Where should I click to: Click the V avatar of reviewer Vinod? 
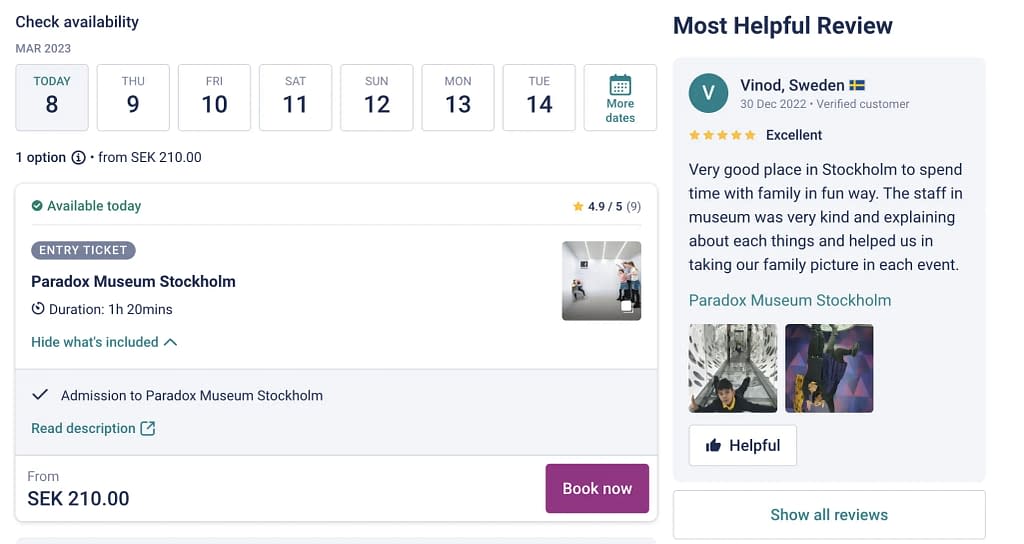pyautogui.click(x=709, y=93)
